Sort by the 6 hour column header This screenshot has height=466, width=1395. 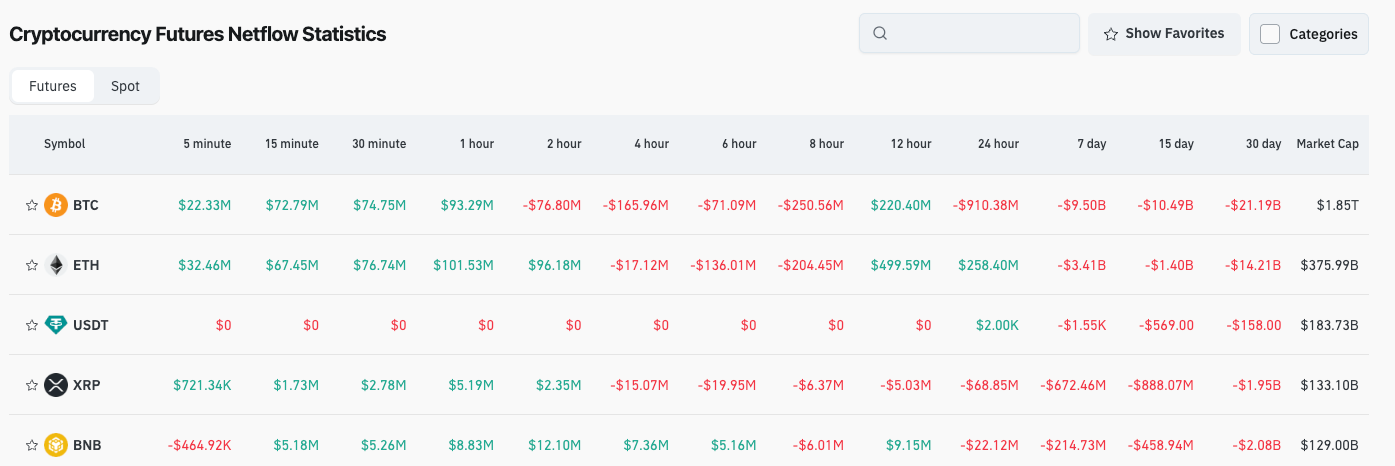[x=739, y=144]
